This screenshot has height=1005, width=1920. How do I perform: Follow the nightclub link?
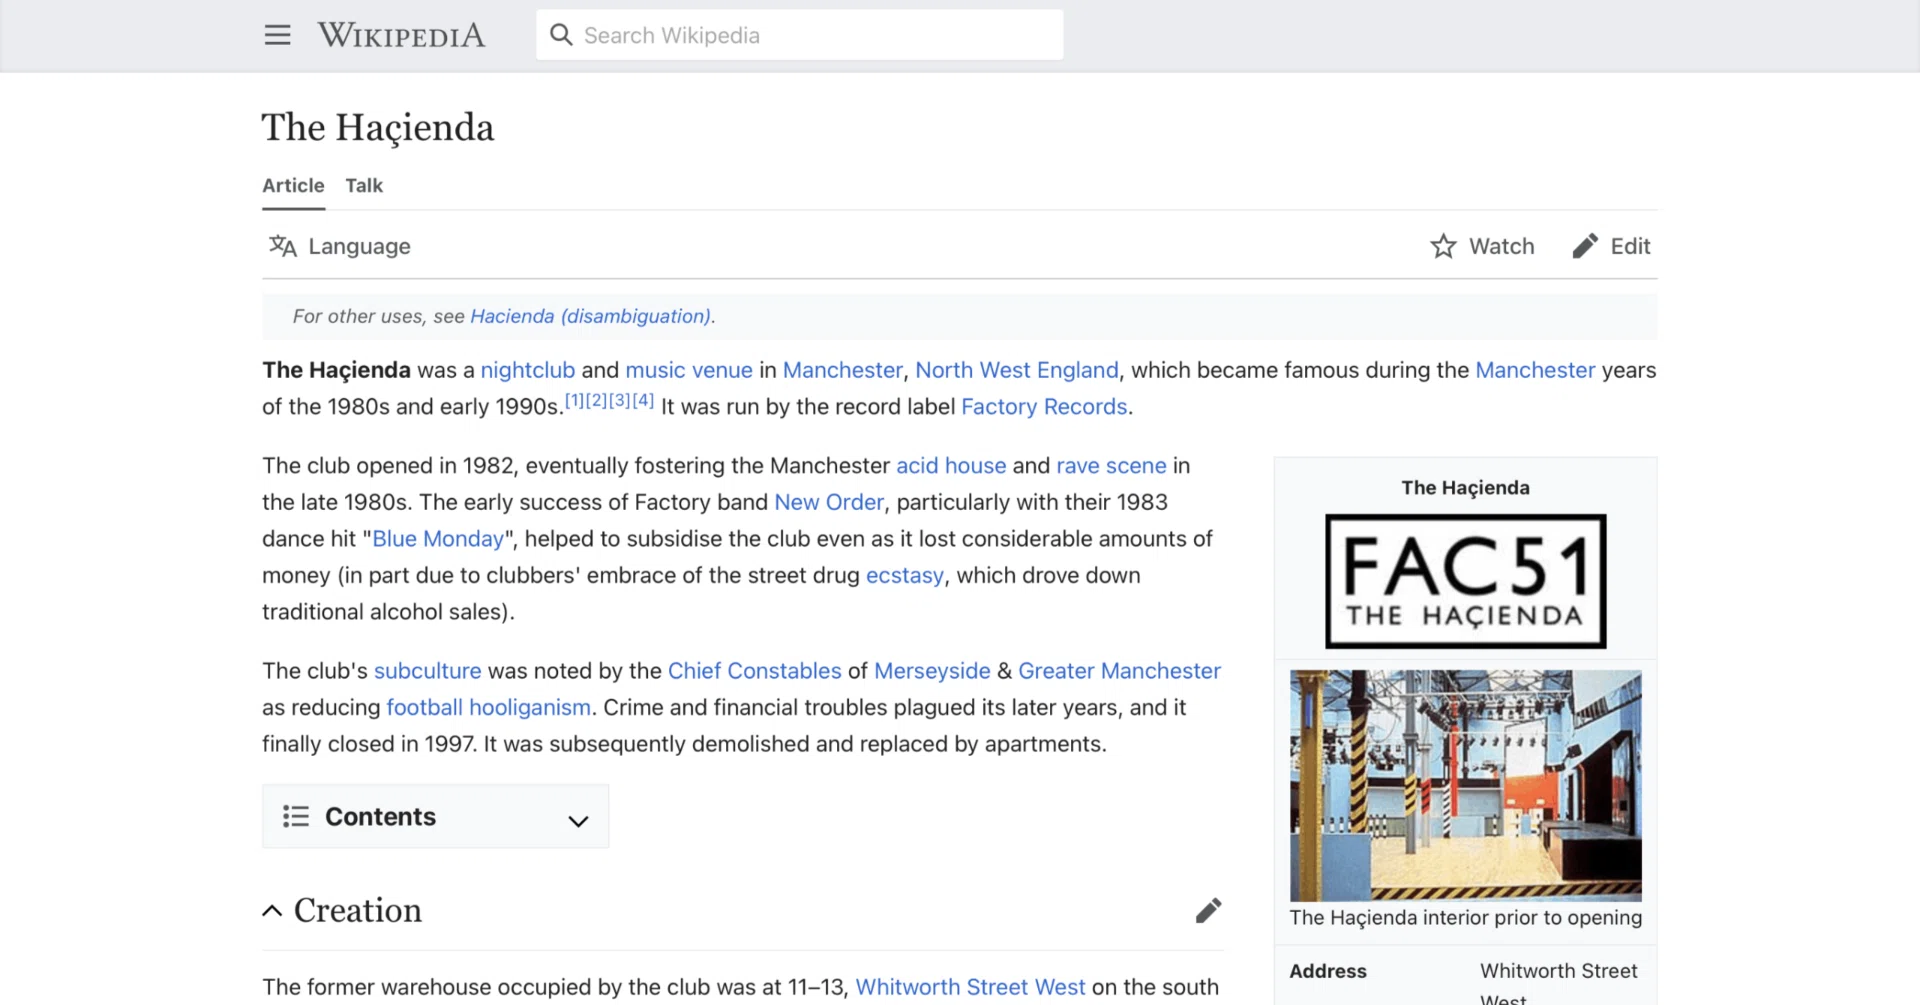pyautogui.click(x=528, y=370)
